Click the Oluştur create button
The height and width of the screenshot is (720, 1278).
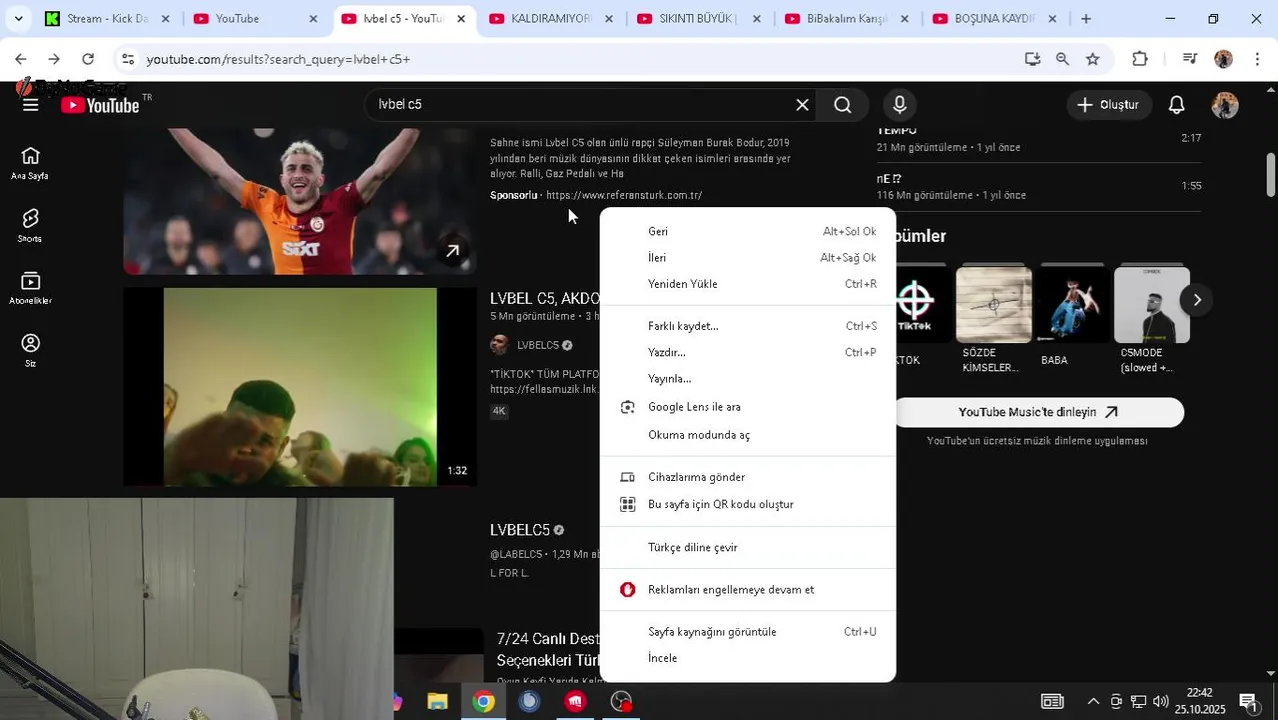pyautogui.click(x=1109, y=105)
